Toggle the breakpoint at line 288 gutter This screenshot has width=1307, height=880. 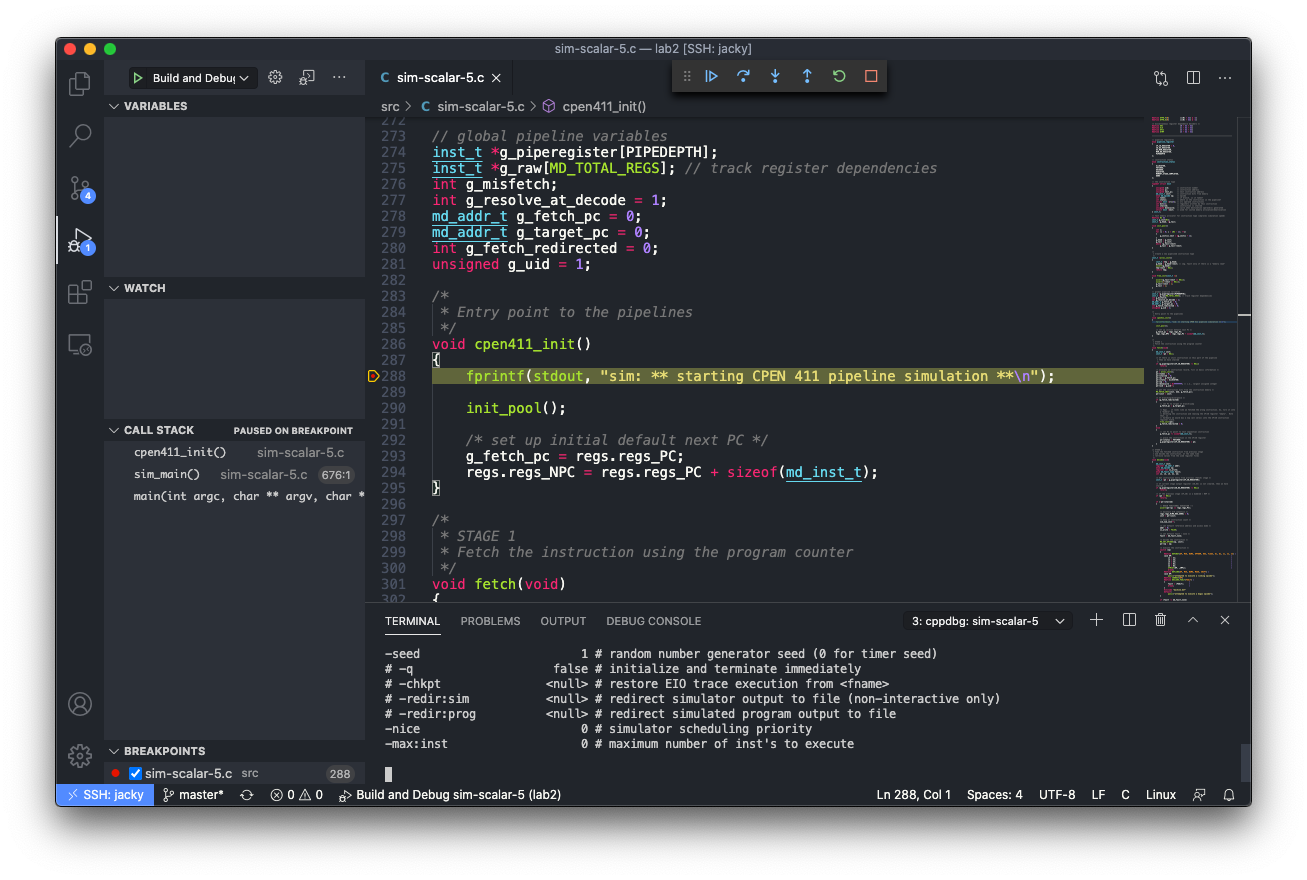(x=373, y=376)
